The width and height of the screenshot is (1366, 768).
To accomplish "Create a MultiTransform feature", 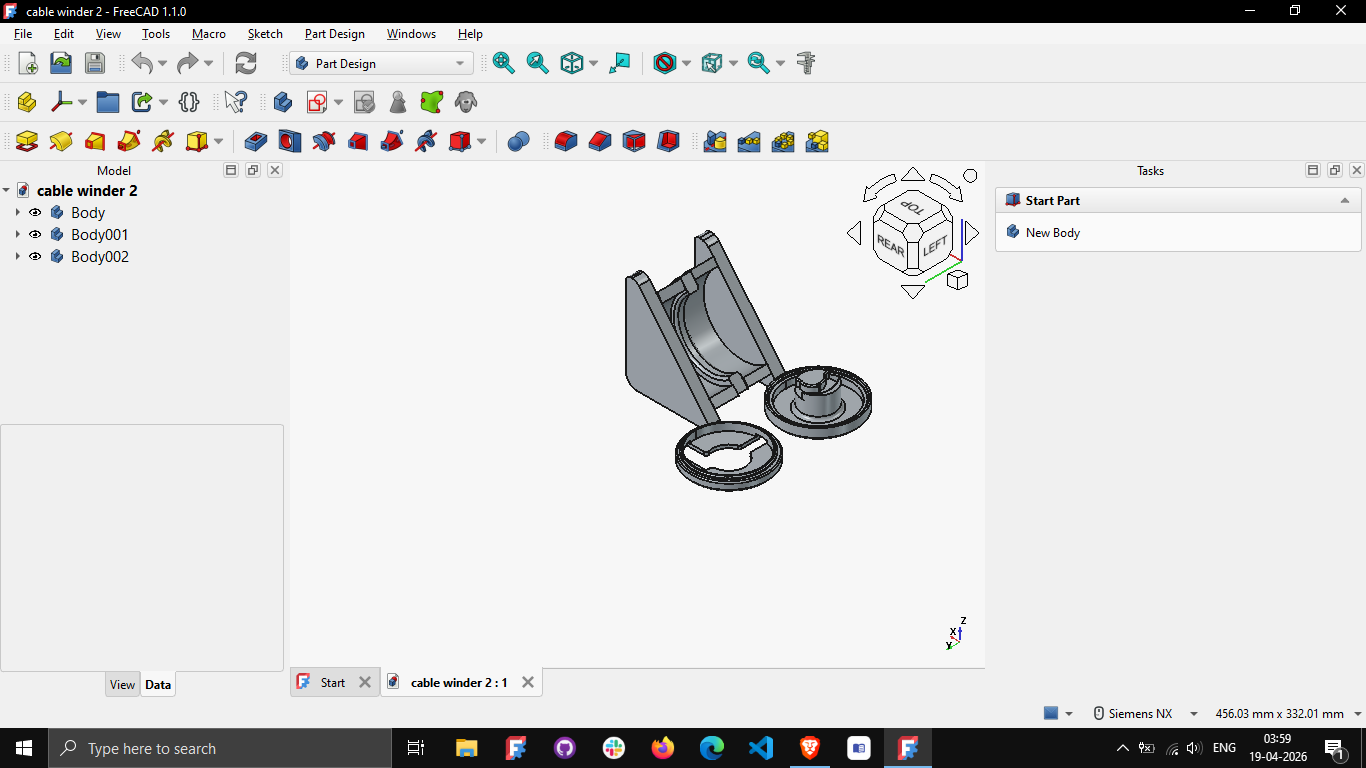I will click(x=817, y=141).
